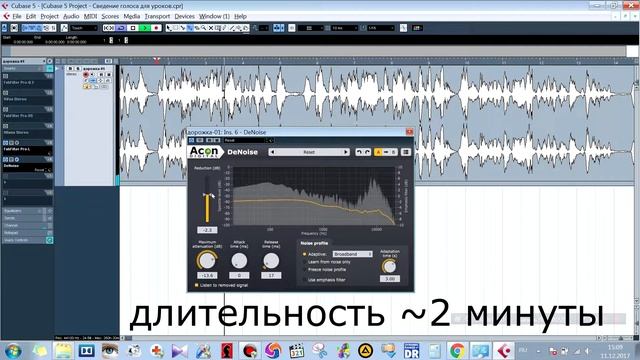Go to next preset in DeNoise

pos(346,152)
